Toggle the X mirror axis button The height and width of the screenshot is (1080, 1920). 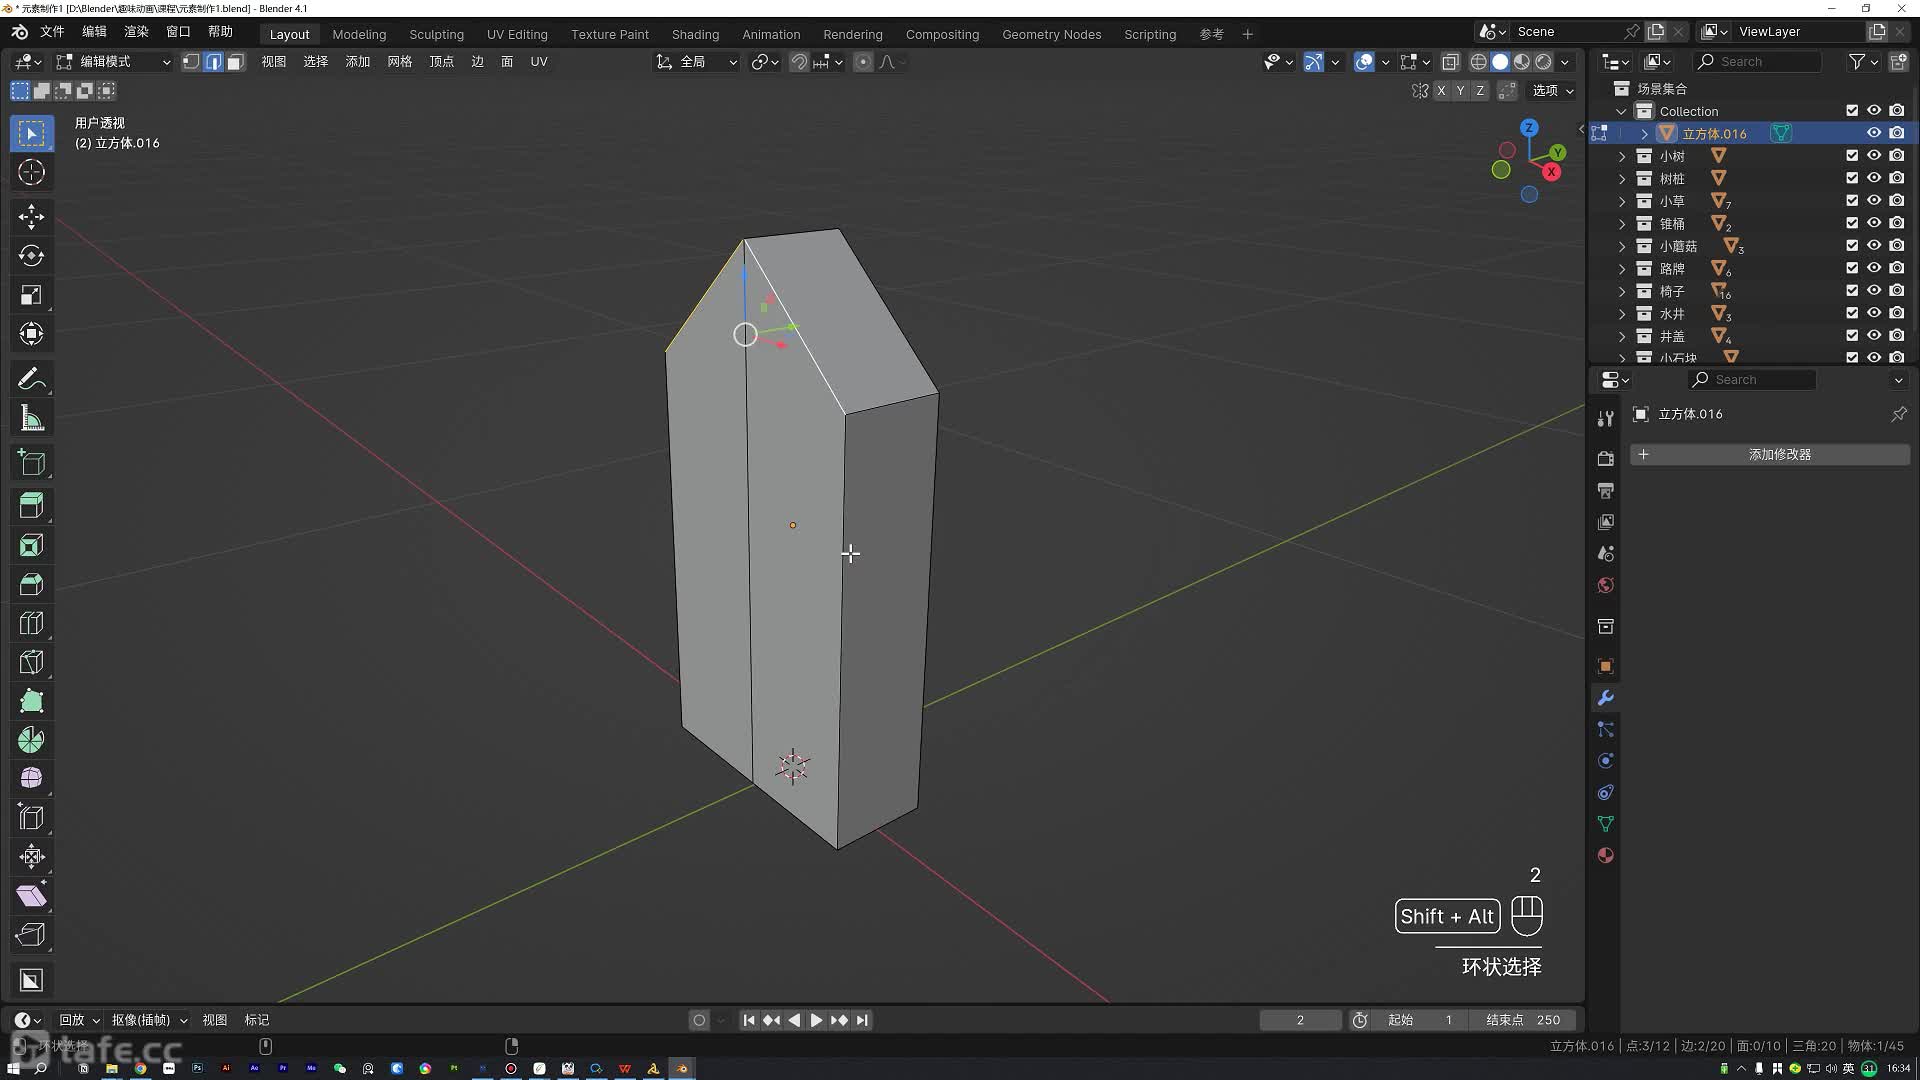coord(1440,90)
